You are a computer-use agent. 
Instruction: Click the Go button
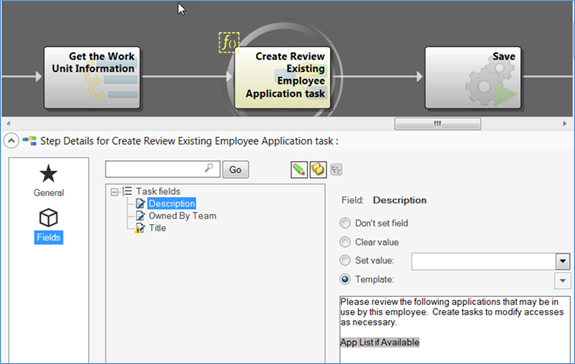pos(235,170)
